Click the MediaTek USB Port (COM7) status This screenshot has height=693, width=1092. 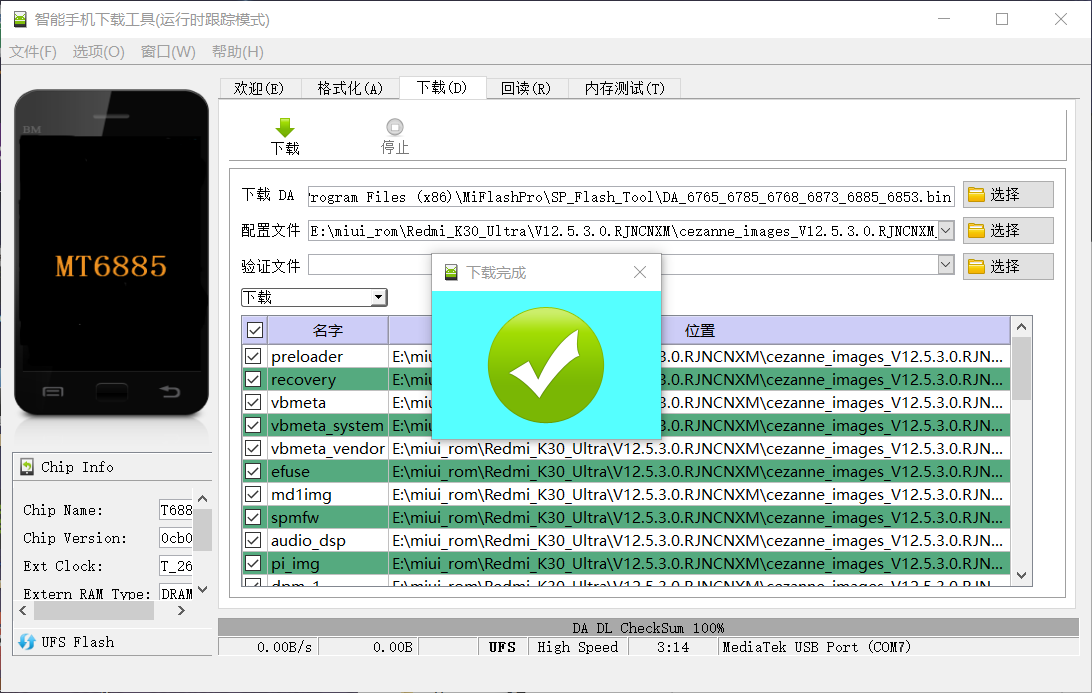[816, 647]
